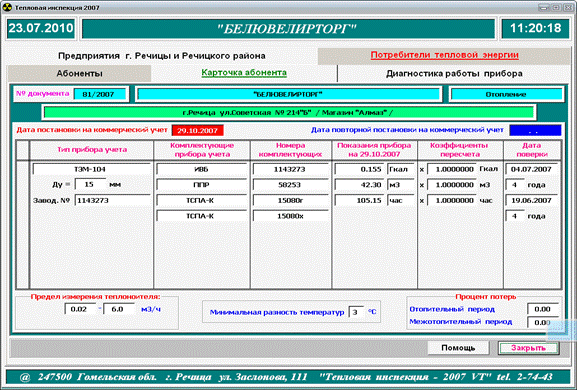
Task: Click the Гкал unit field of the 0.155 reading
Action: [401, 169]
